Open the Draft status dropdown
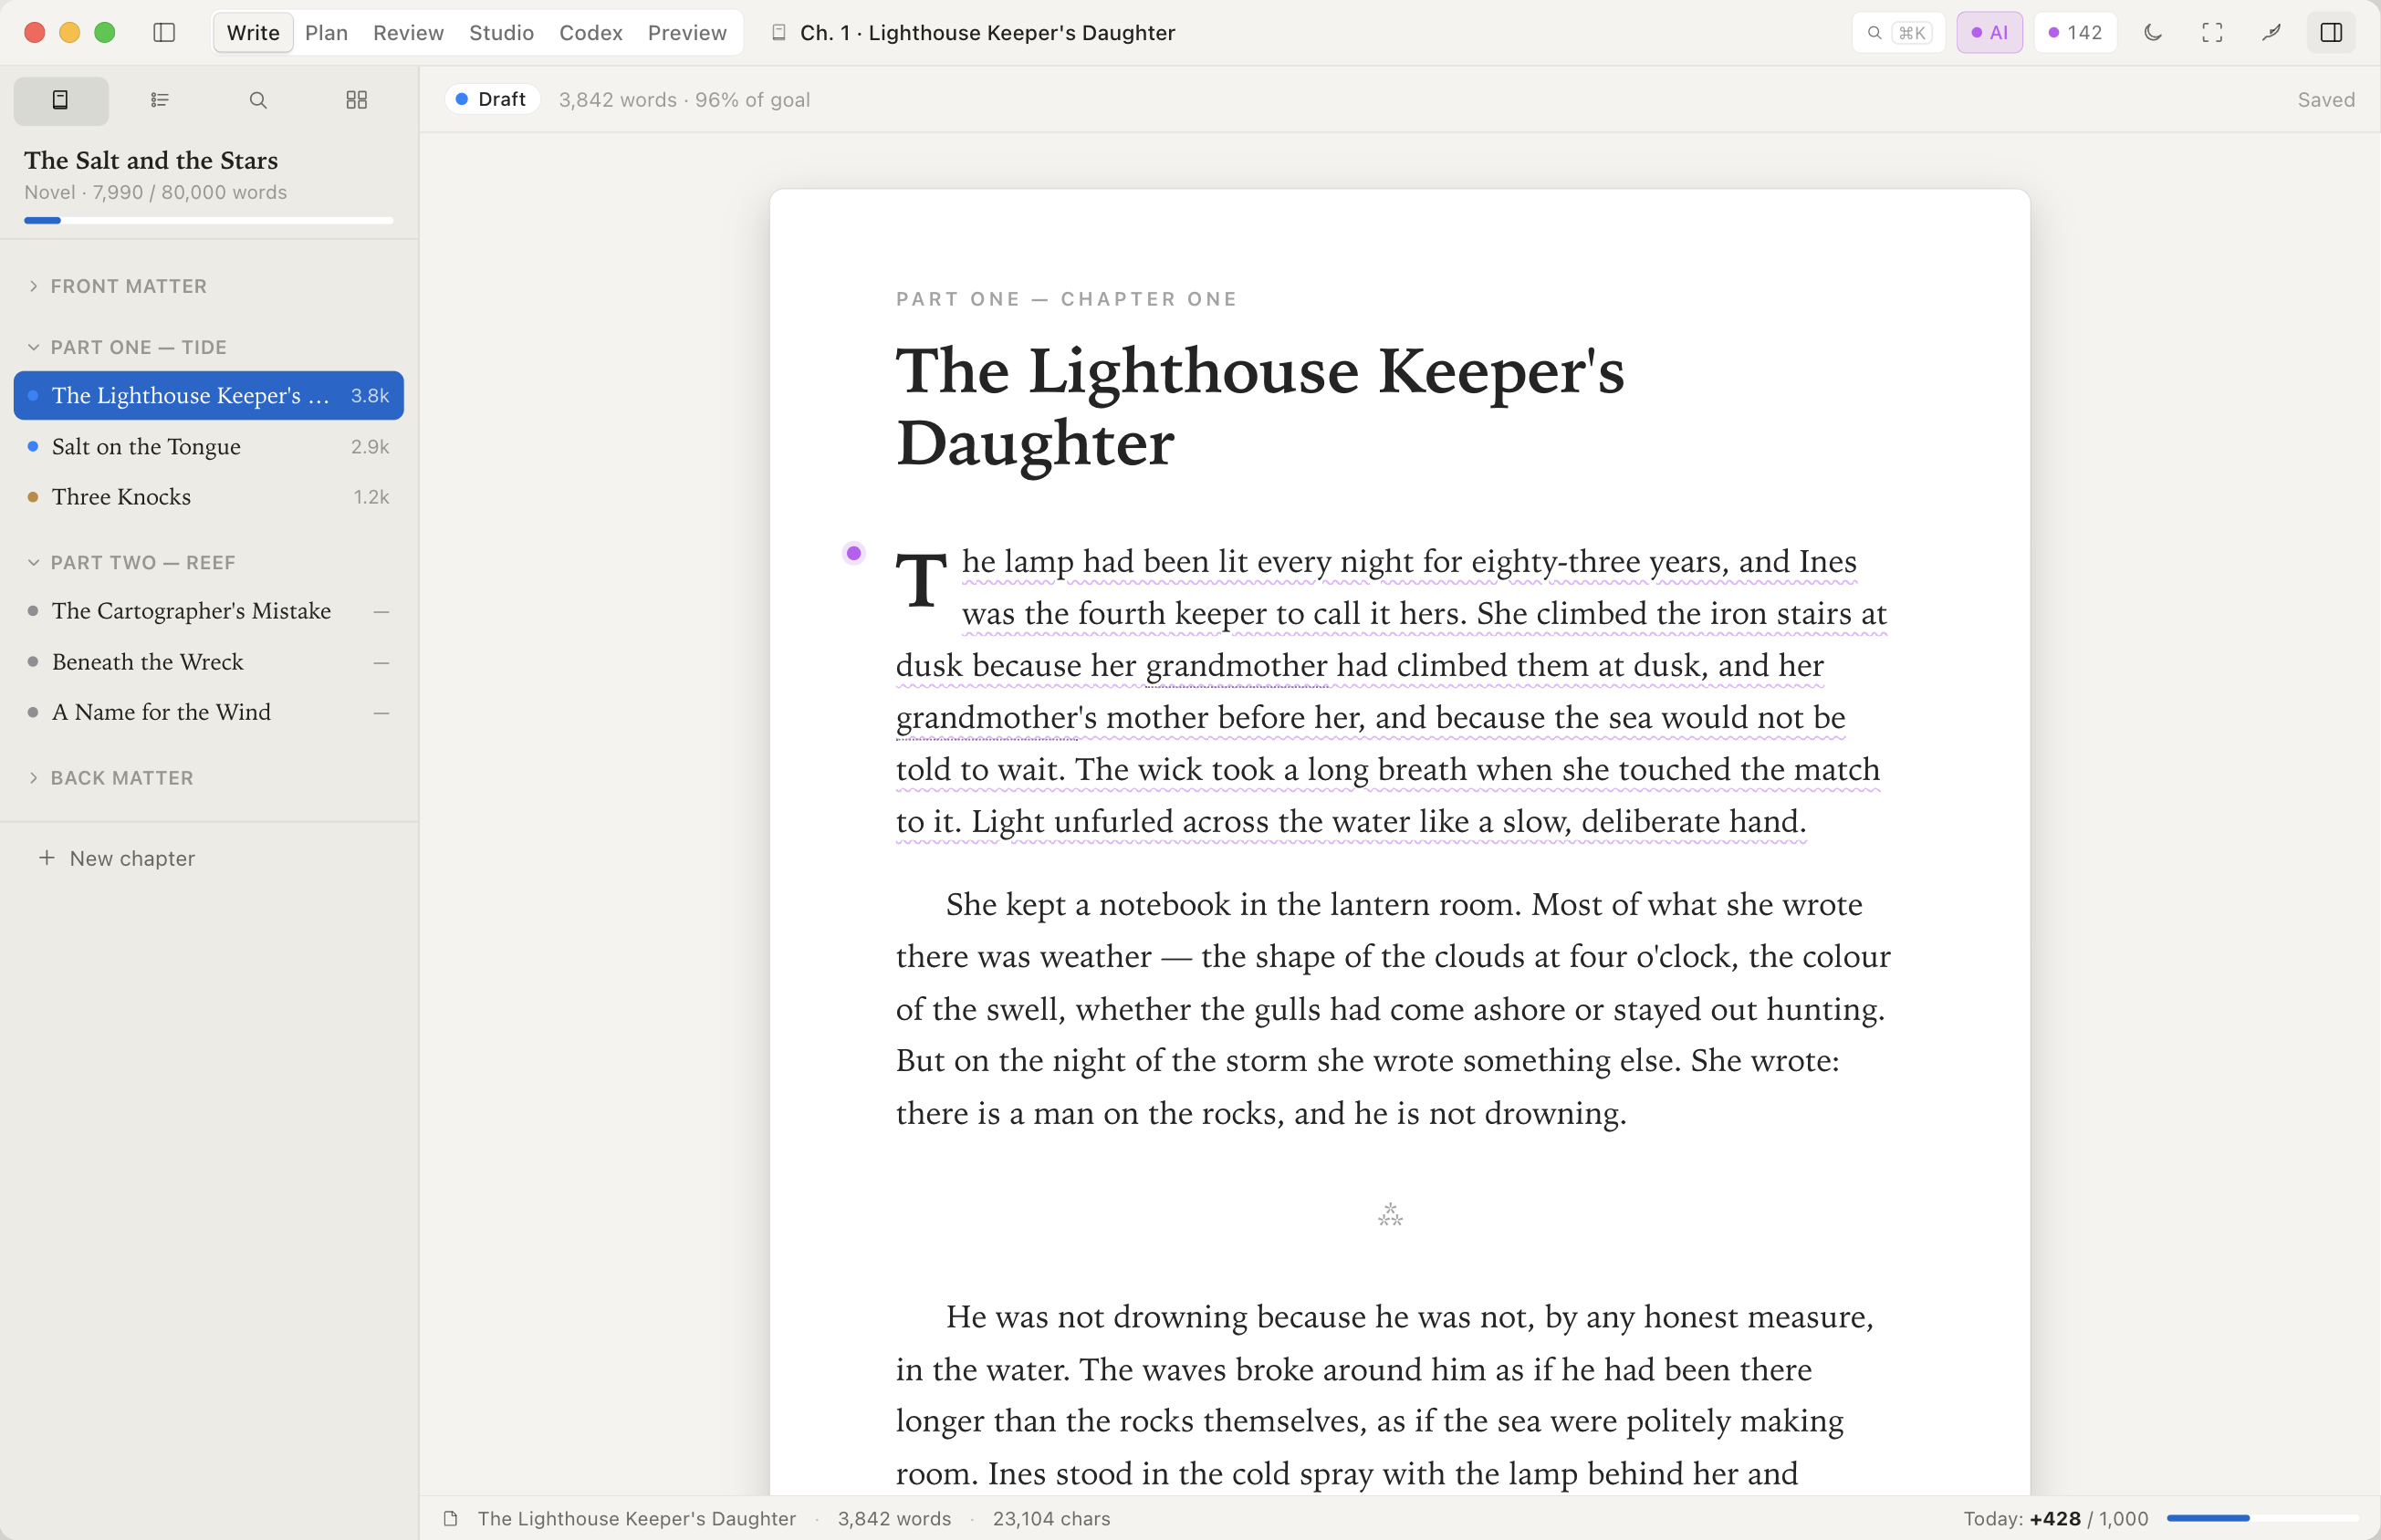 pos(491,99)
